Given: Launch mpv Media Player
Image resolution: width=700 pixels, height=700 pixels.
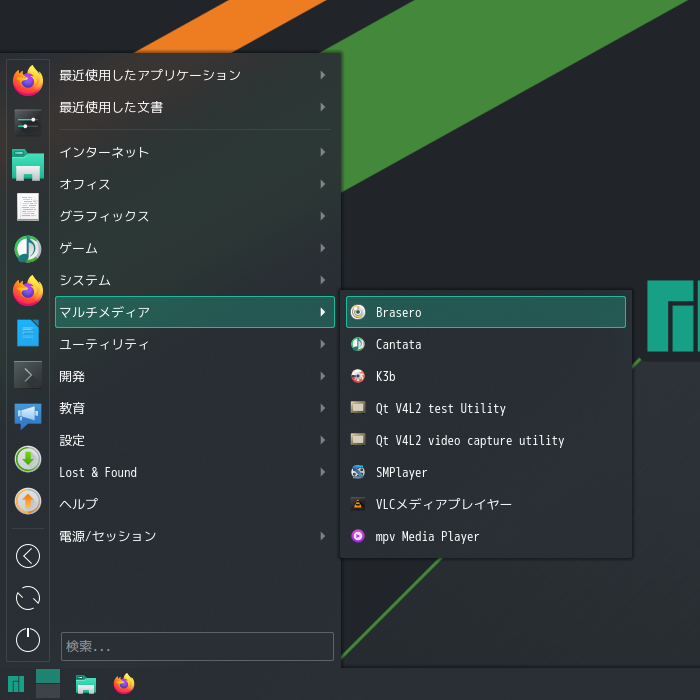Looking at the screenshot, I should [x=486, y=536].
